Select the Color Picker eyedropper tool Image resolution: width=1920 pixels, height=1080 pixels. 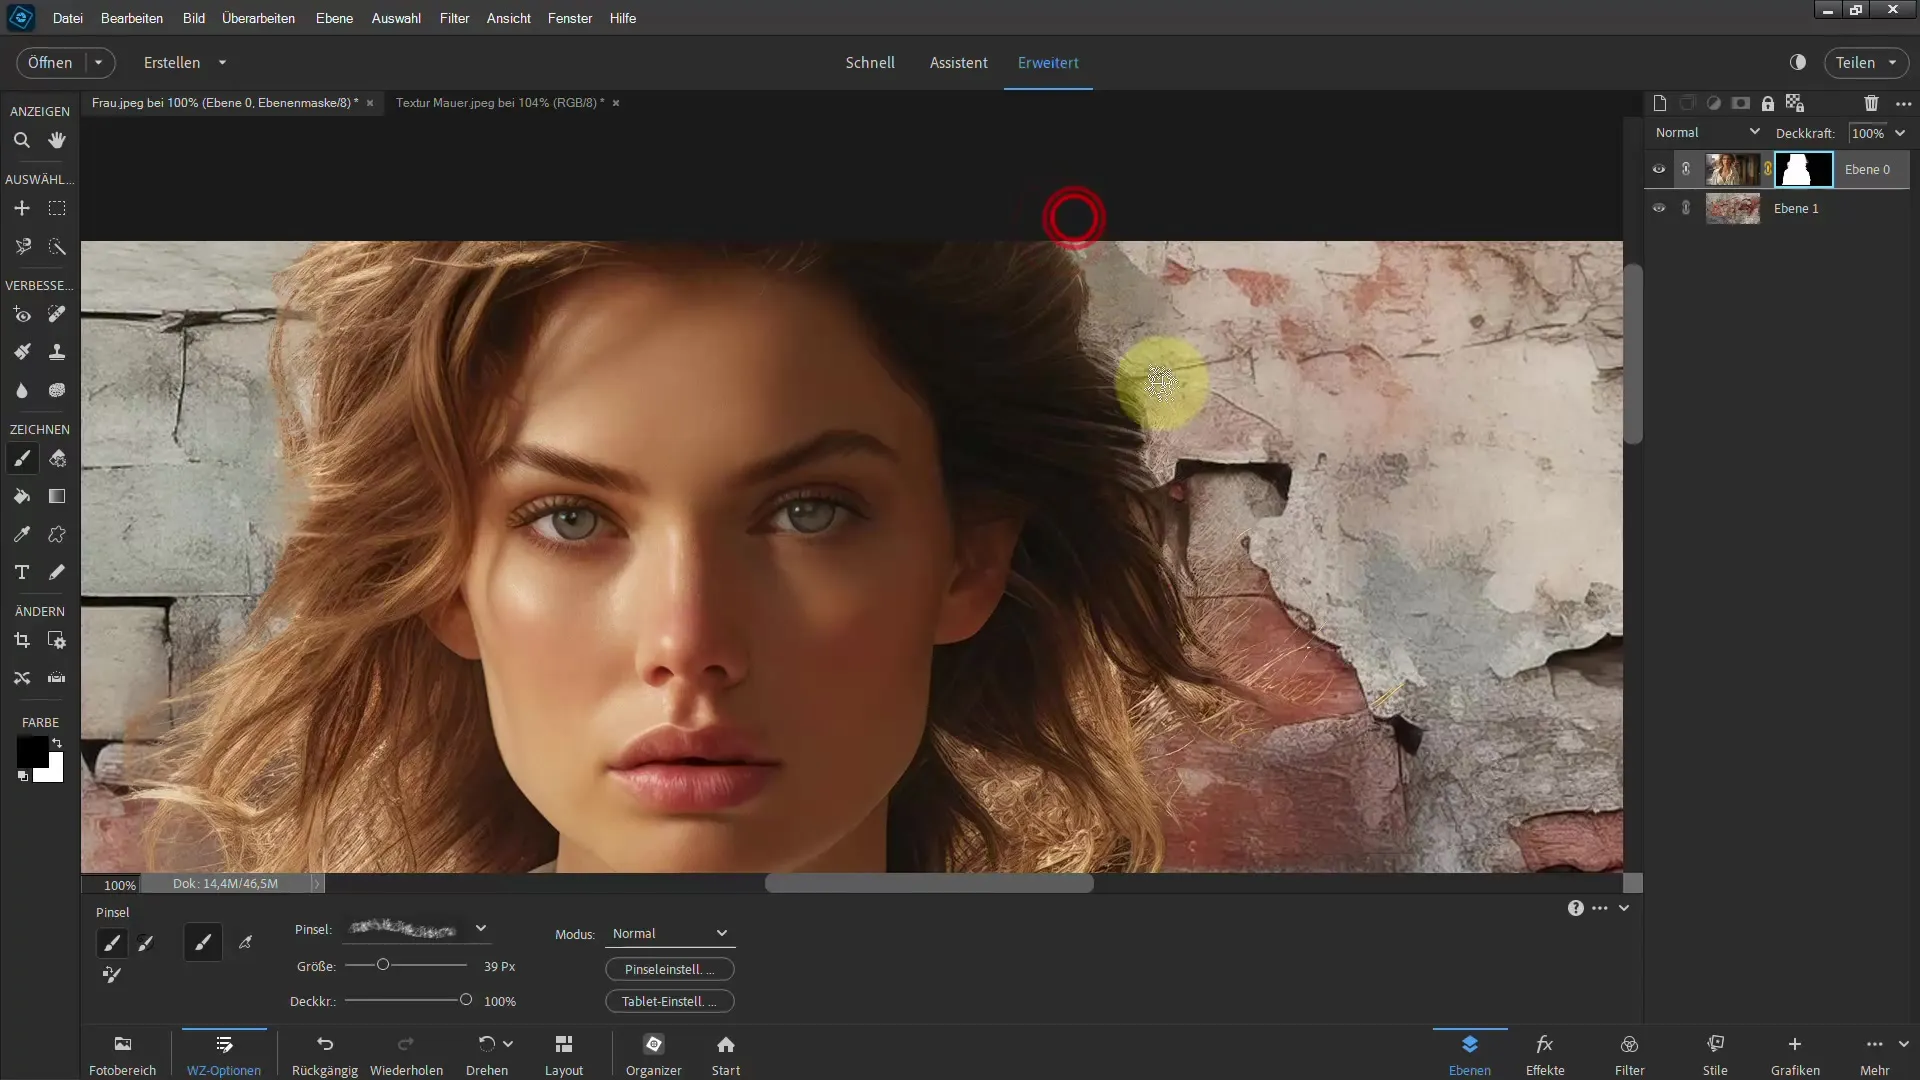click(x=22, y=534)
